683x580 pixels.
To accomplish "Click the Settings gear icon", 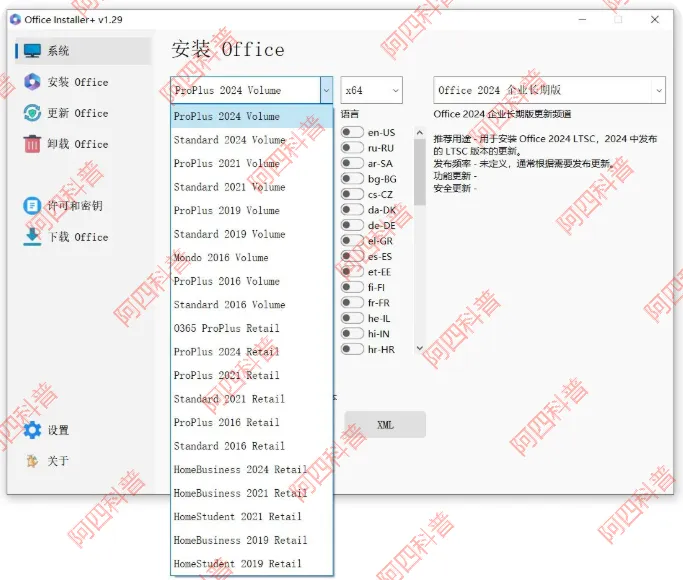I will coord(32,430).
